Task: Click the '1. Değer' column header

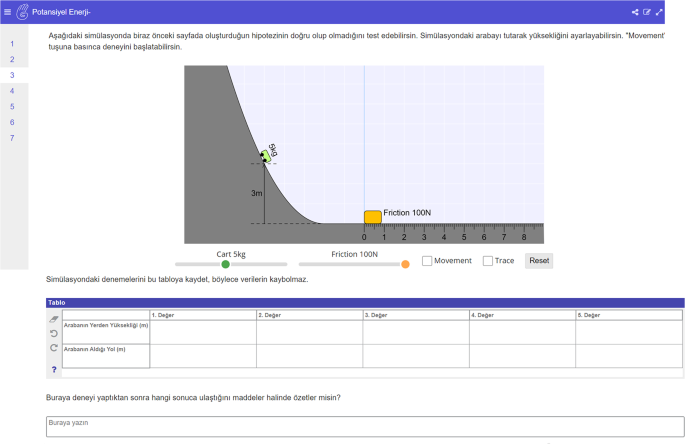Action: click(x=203, y=315)
